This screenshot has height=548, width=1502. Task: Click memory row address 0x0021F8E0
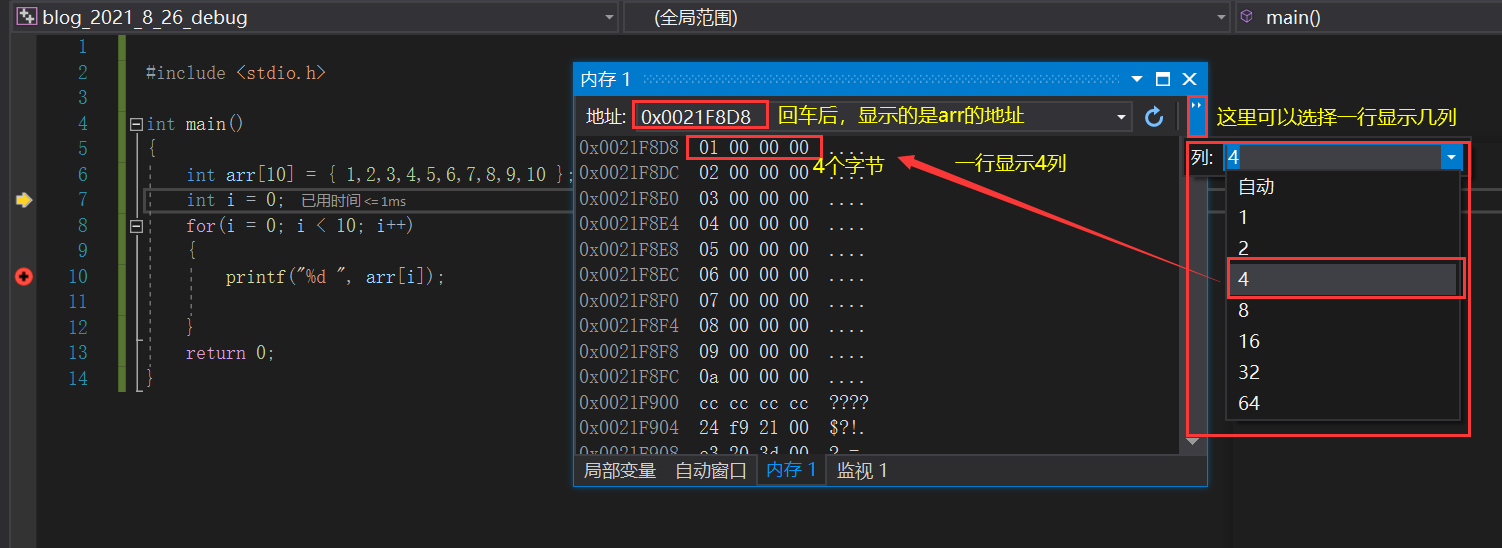pyautogui.click(x=629, y=199)
